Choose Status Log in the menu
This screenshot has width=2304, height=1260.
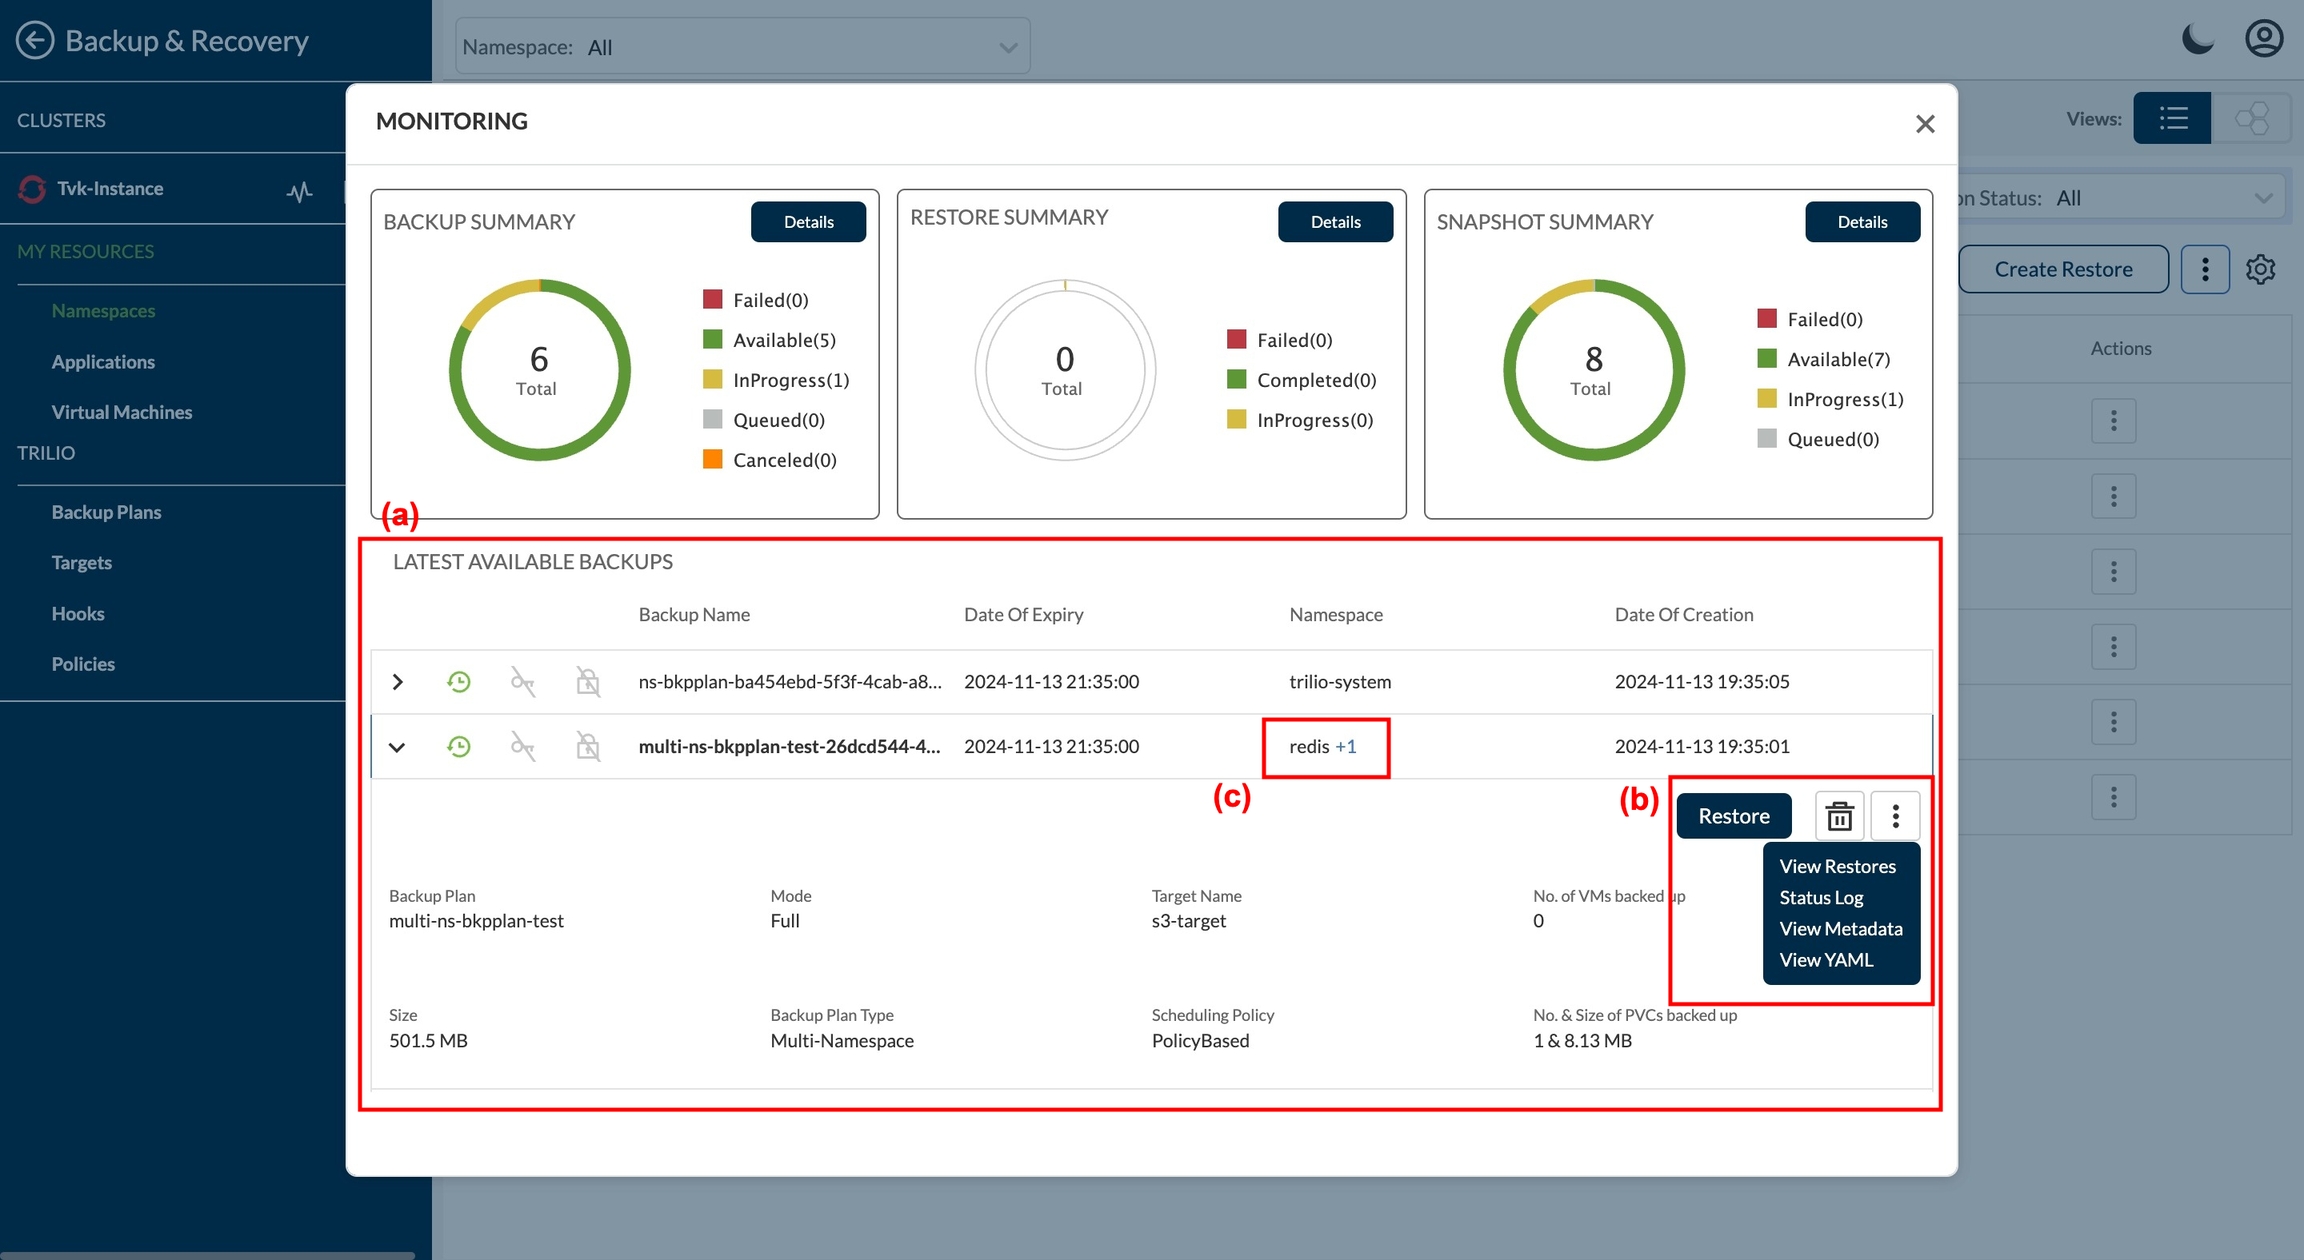(1821, 898)
